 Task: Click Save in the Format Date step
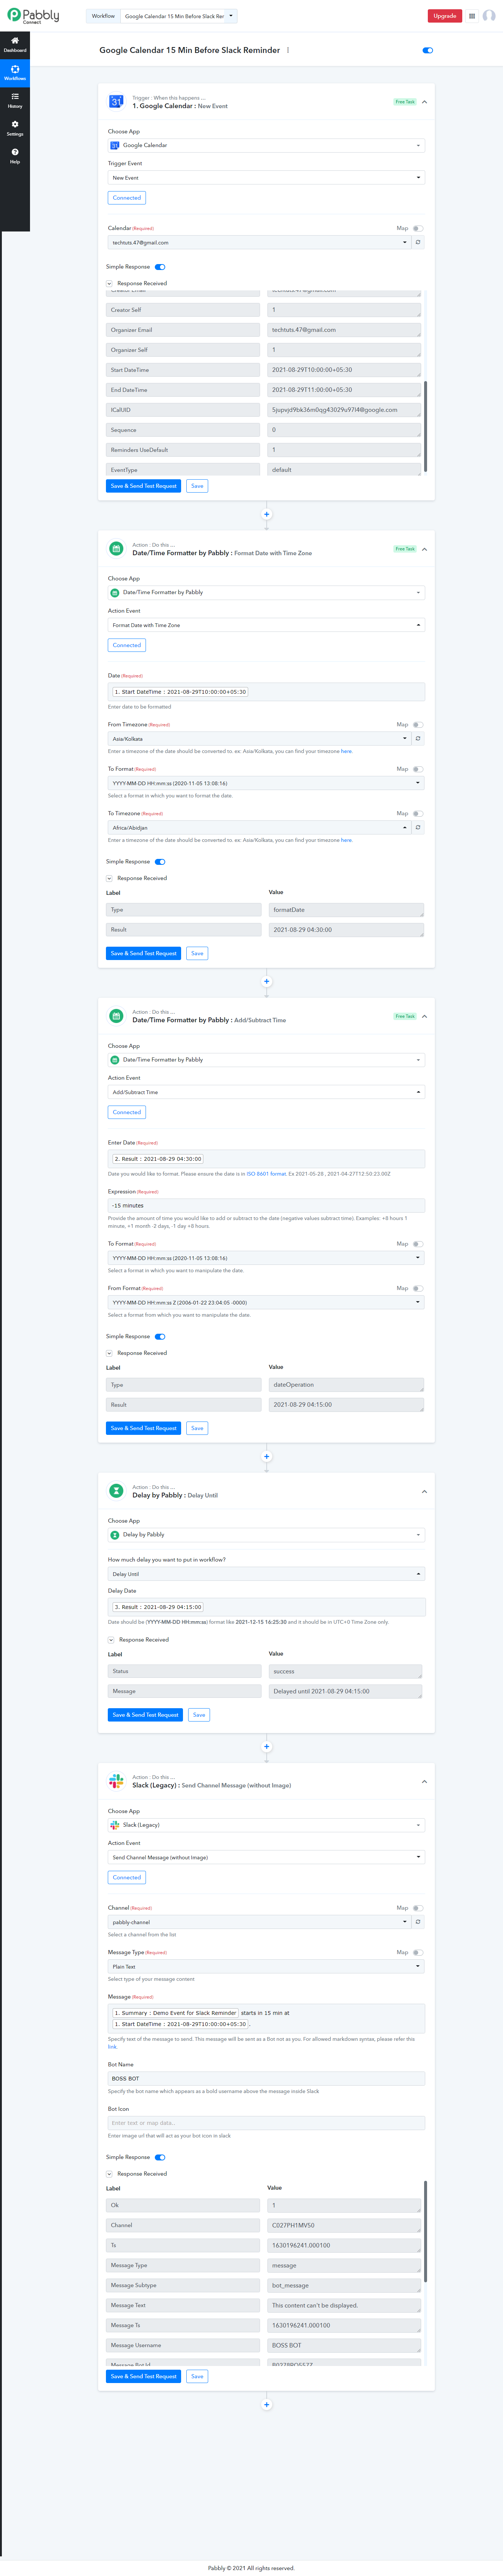pos(197,953)
